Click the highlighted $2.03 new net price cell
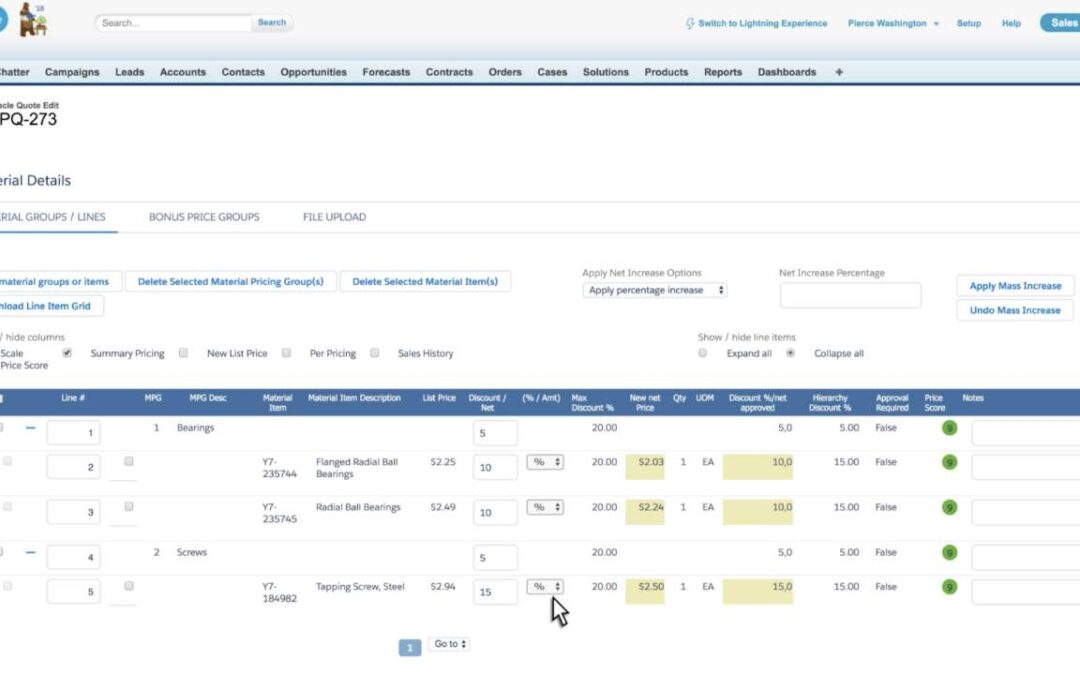The image size is (1080, 675). pos(645,467)
